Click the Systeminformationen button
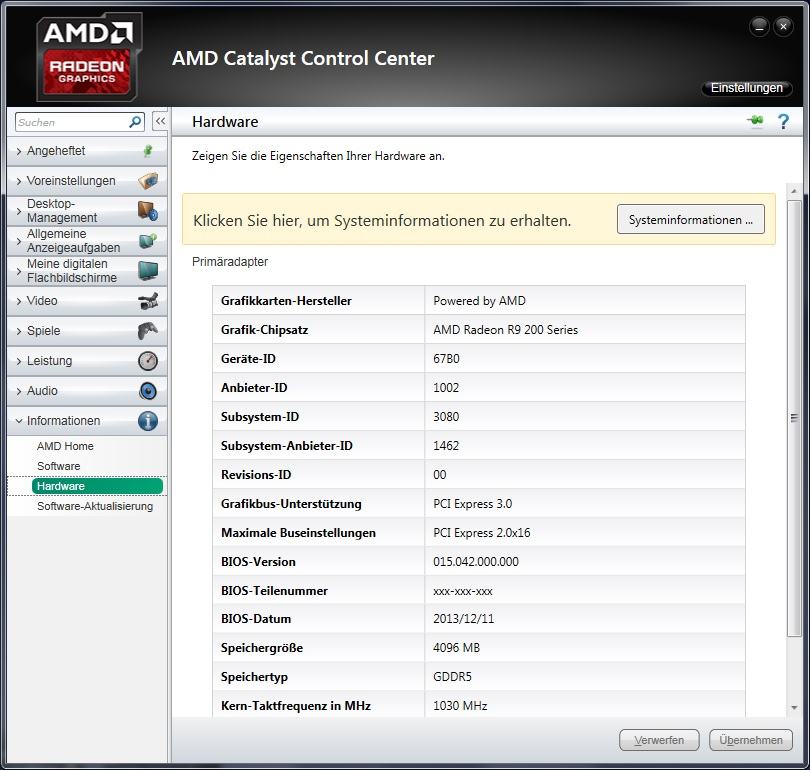The height and width of the screenshot is (770, 810). (x=691, y=219)
